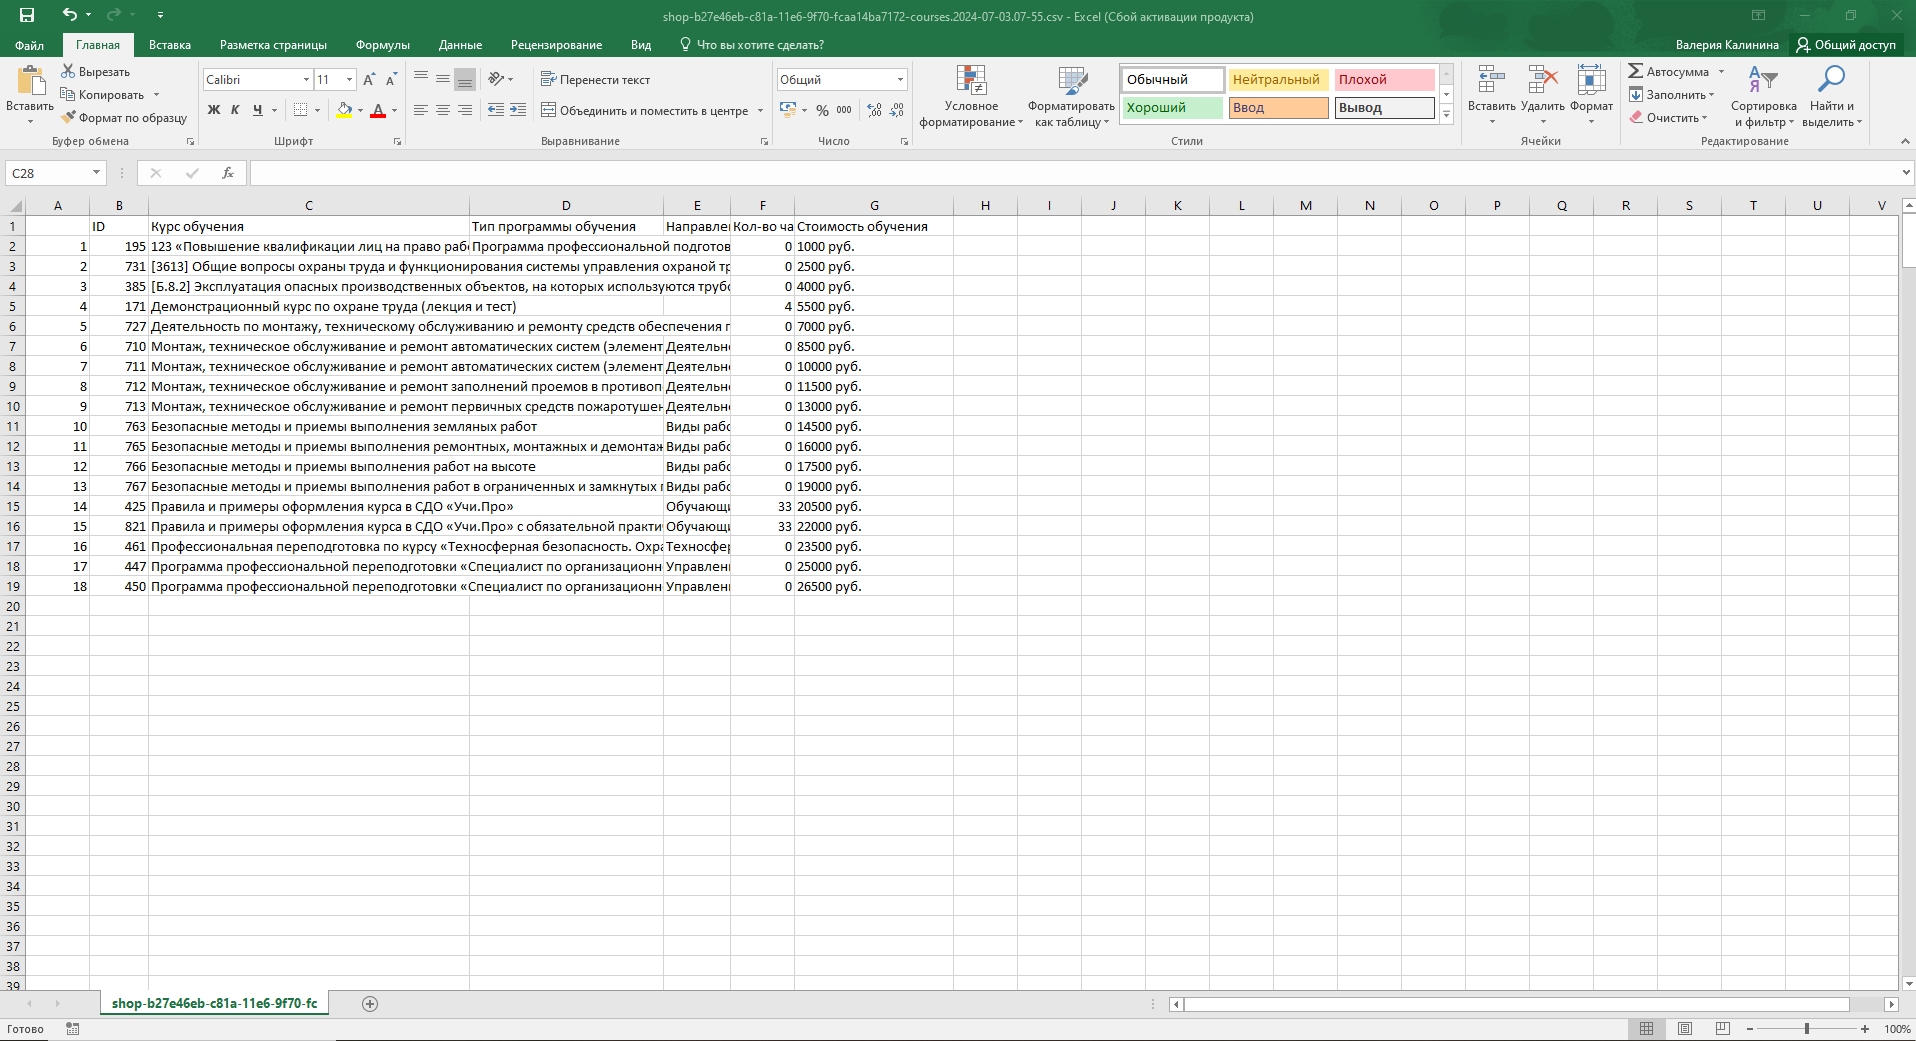Viewport: 1916px width, 1041px height.
Task: Expand the formula bar
Action: (x=1906, y=173)
